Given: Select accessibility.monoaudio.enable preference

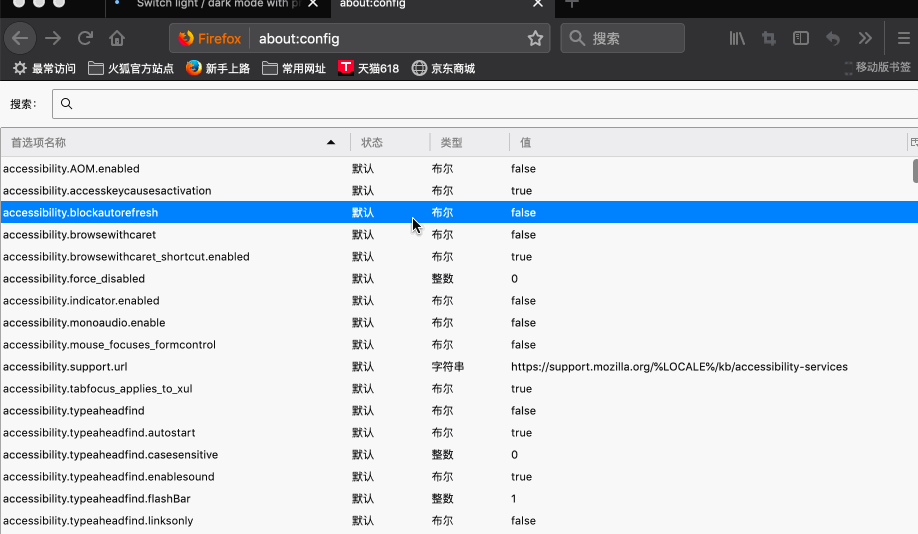Looking at the screenshot, I should point(457,323).
